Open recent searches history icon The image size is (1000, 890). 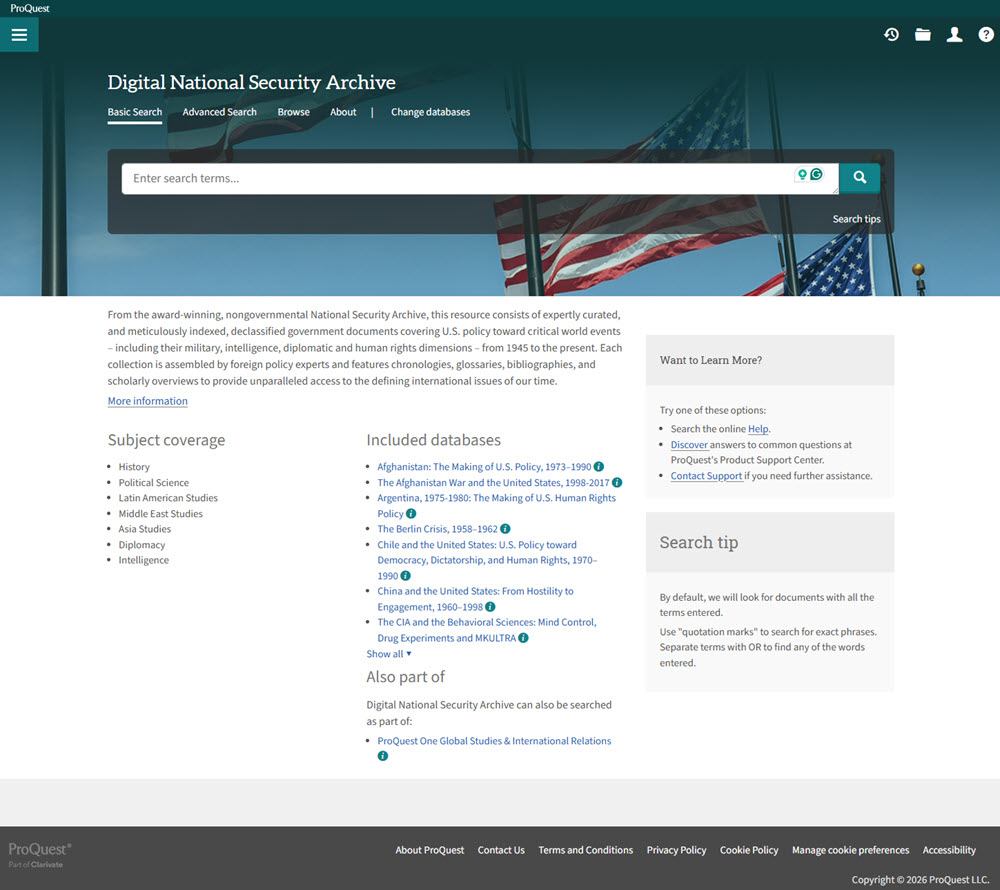[892, 34]
